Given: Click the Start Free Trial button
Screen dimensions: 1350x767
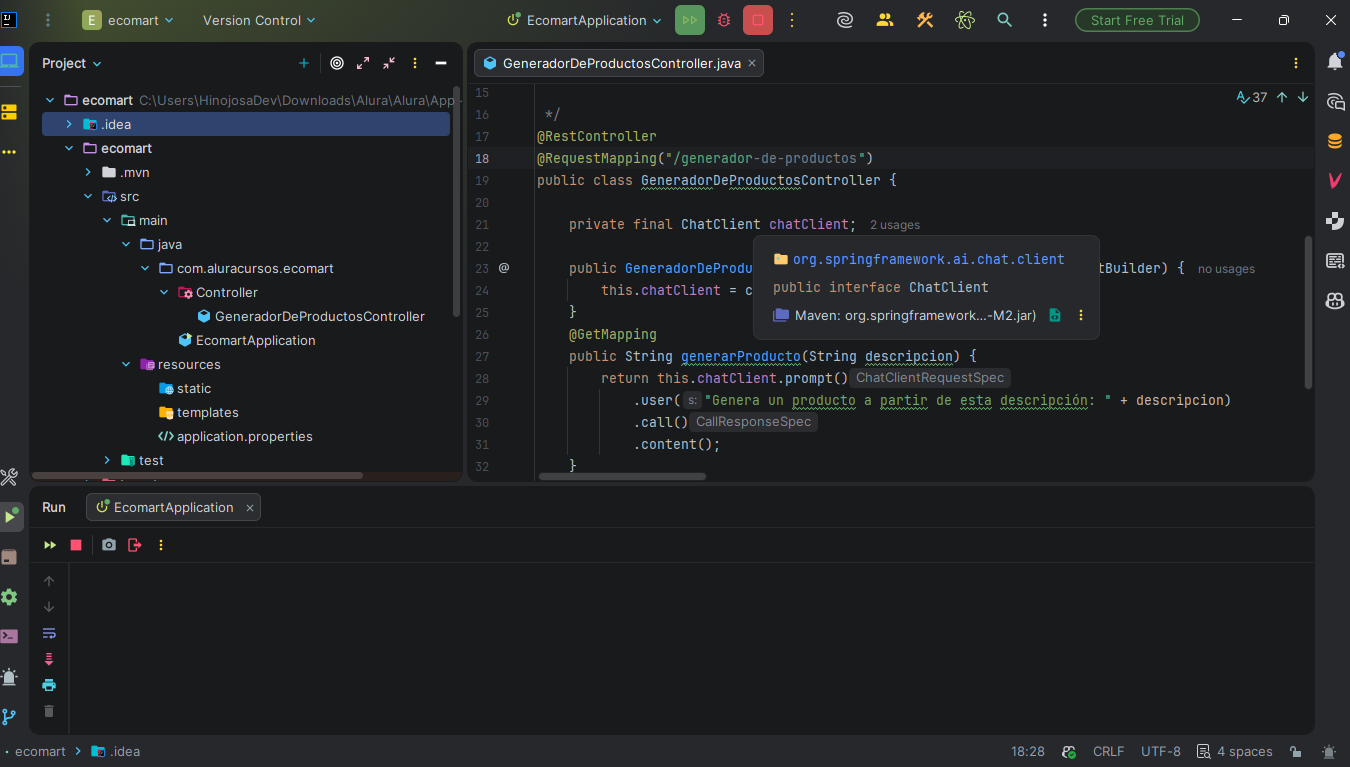Looking at the screenshot, I should [1137, 20].
